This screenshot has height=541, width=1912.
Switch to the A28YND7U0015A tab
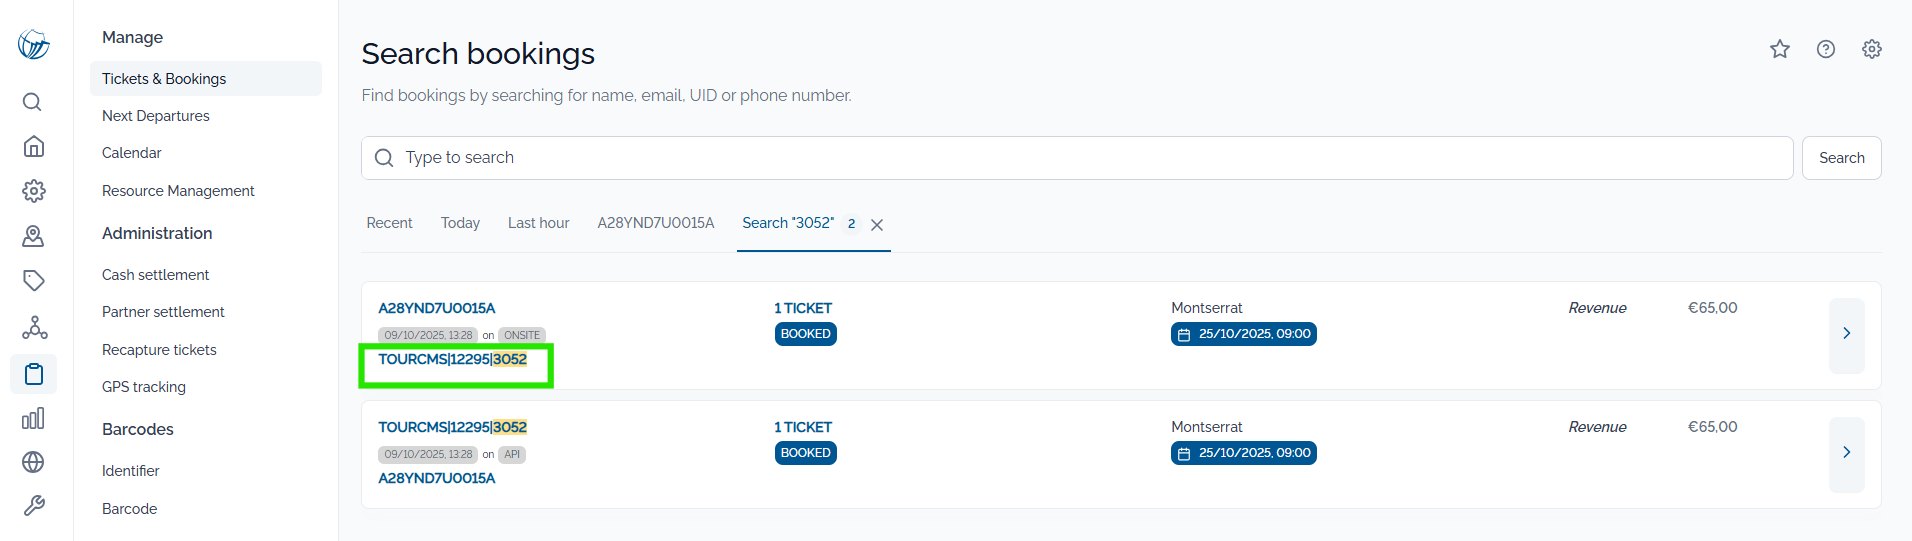click(x=656, y=223)
